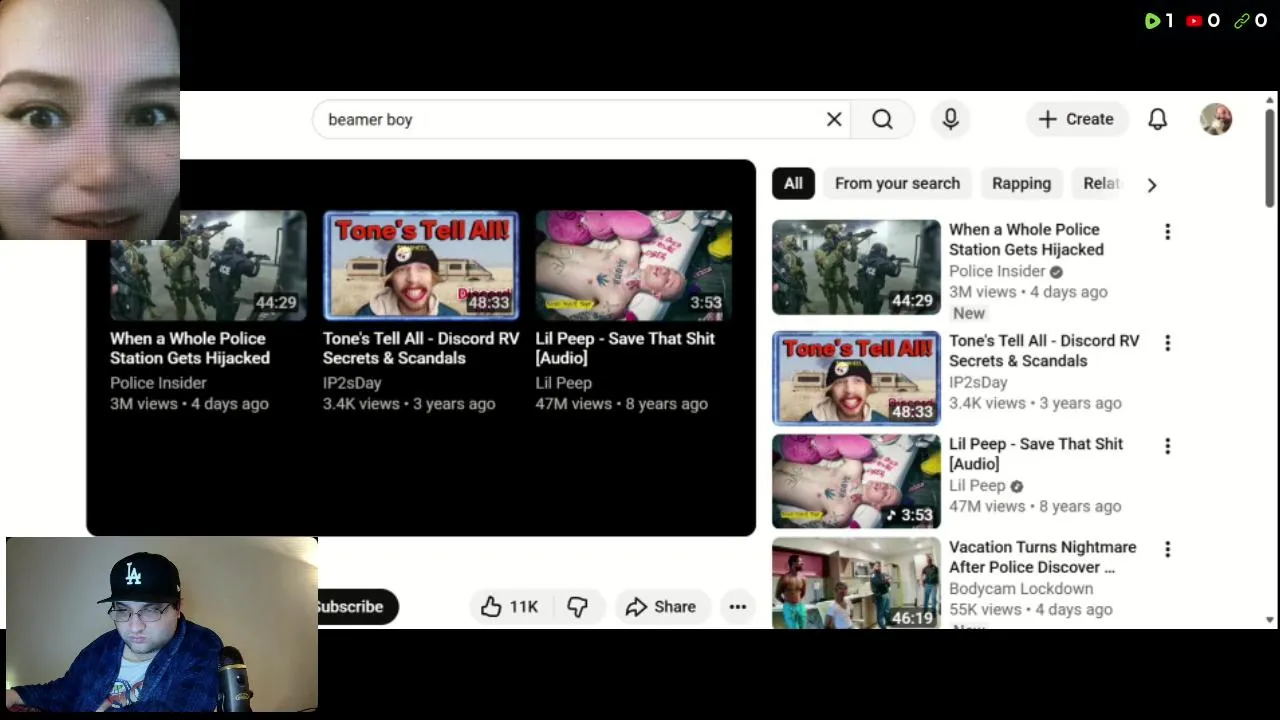Dislike the video with thumbs down

[577, 606]
